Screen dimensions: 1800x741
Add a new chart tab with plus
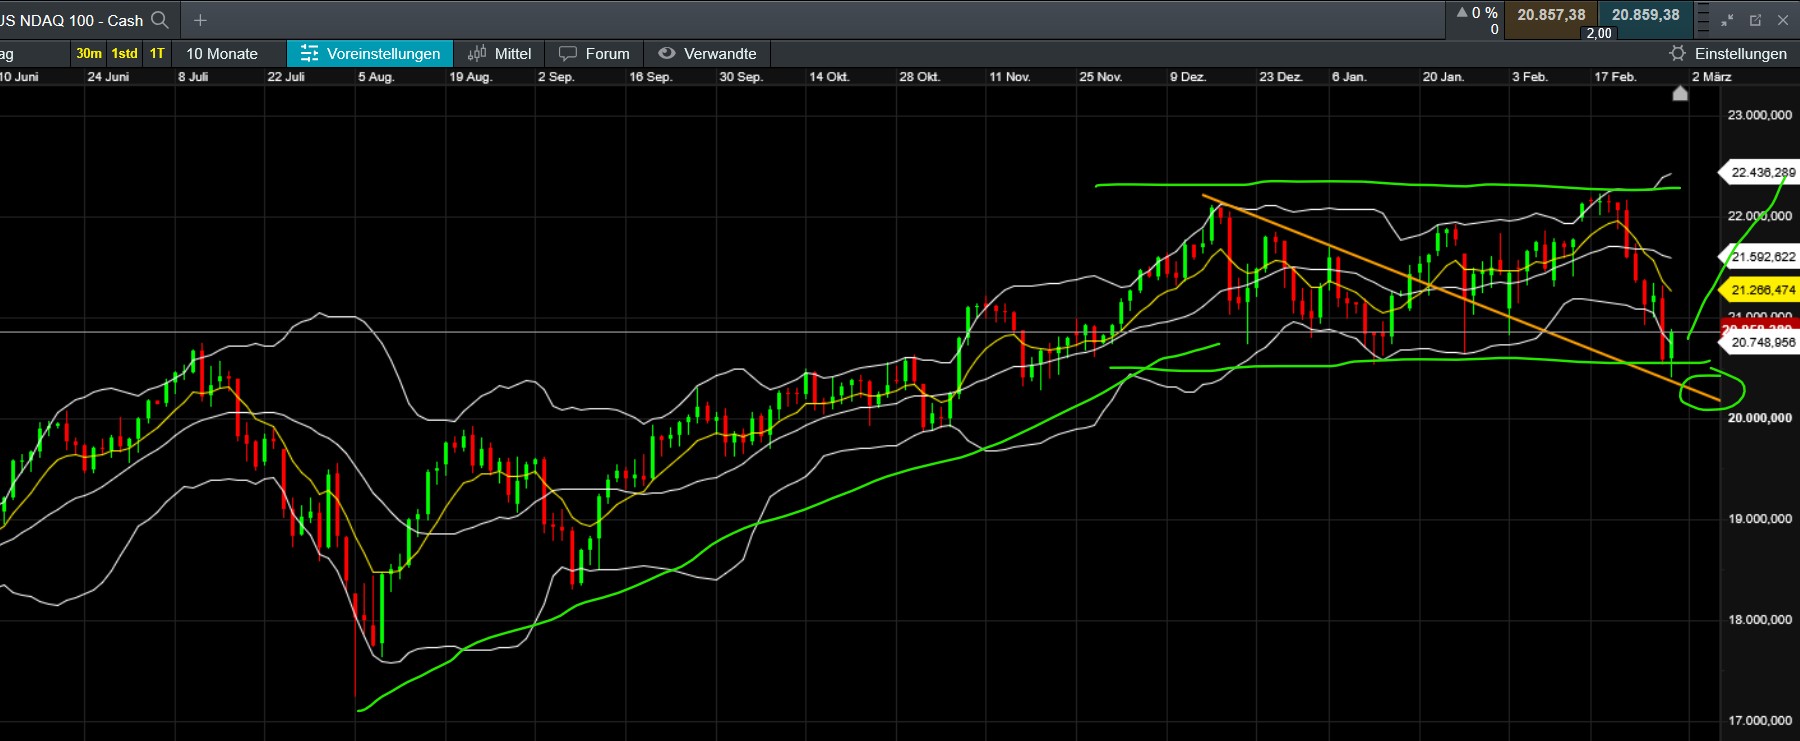200,20
